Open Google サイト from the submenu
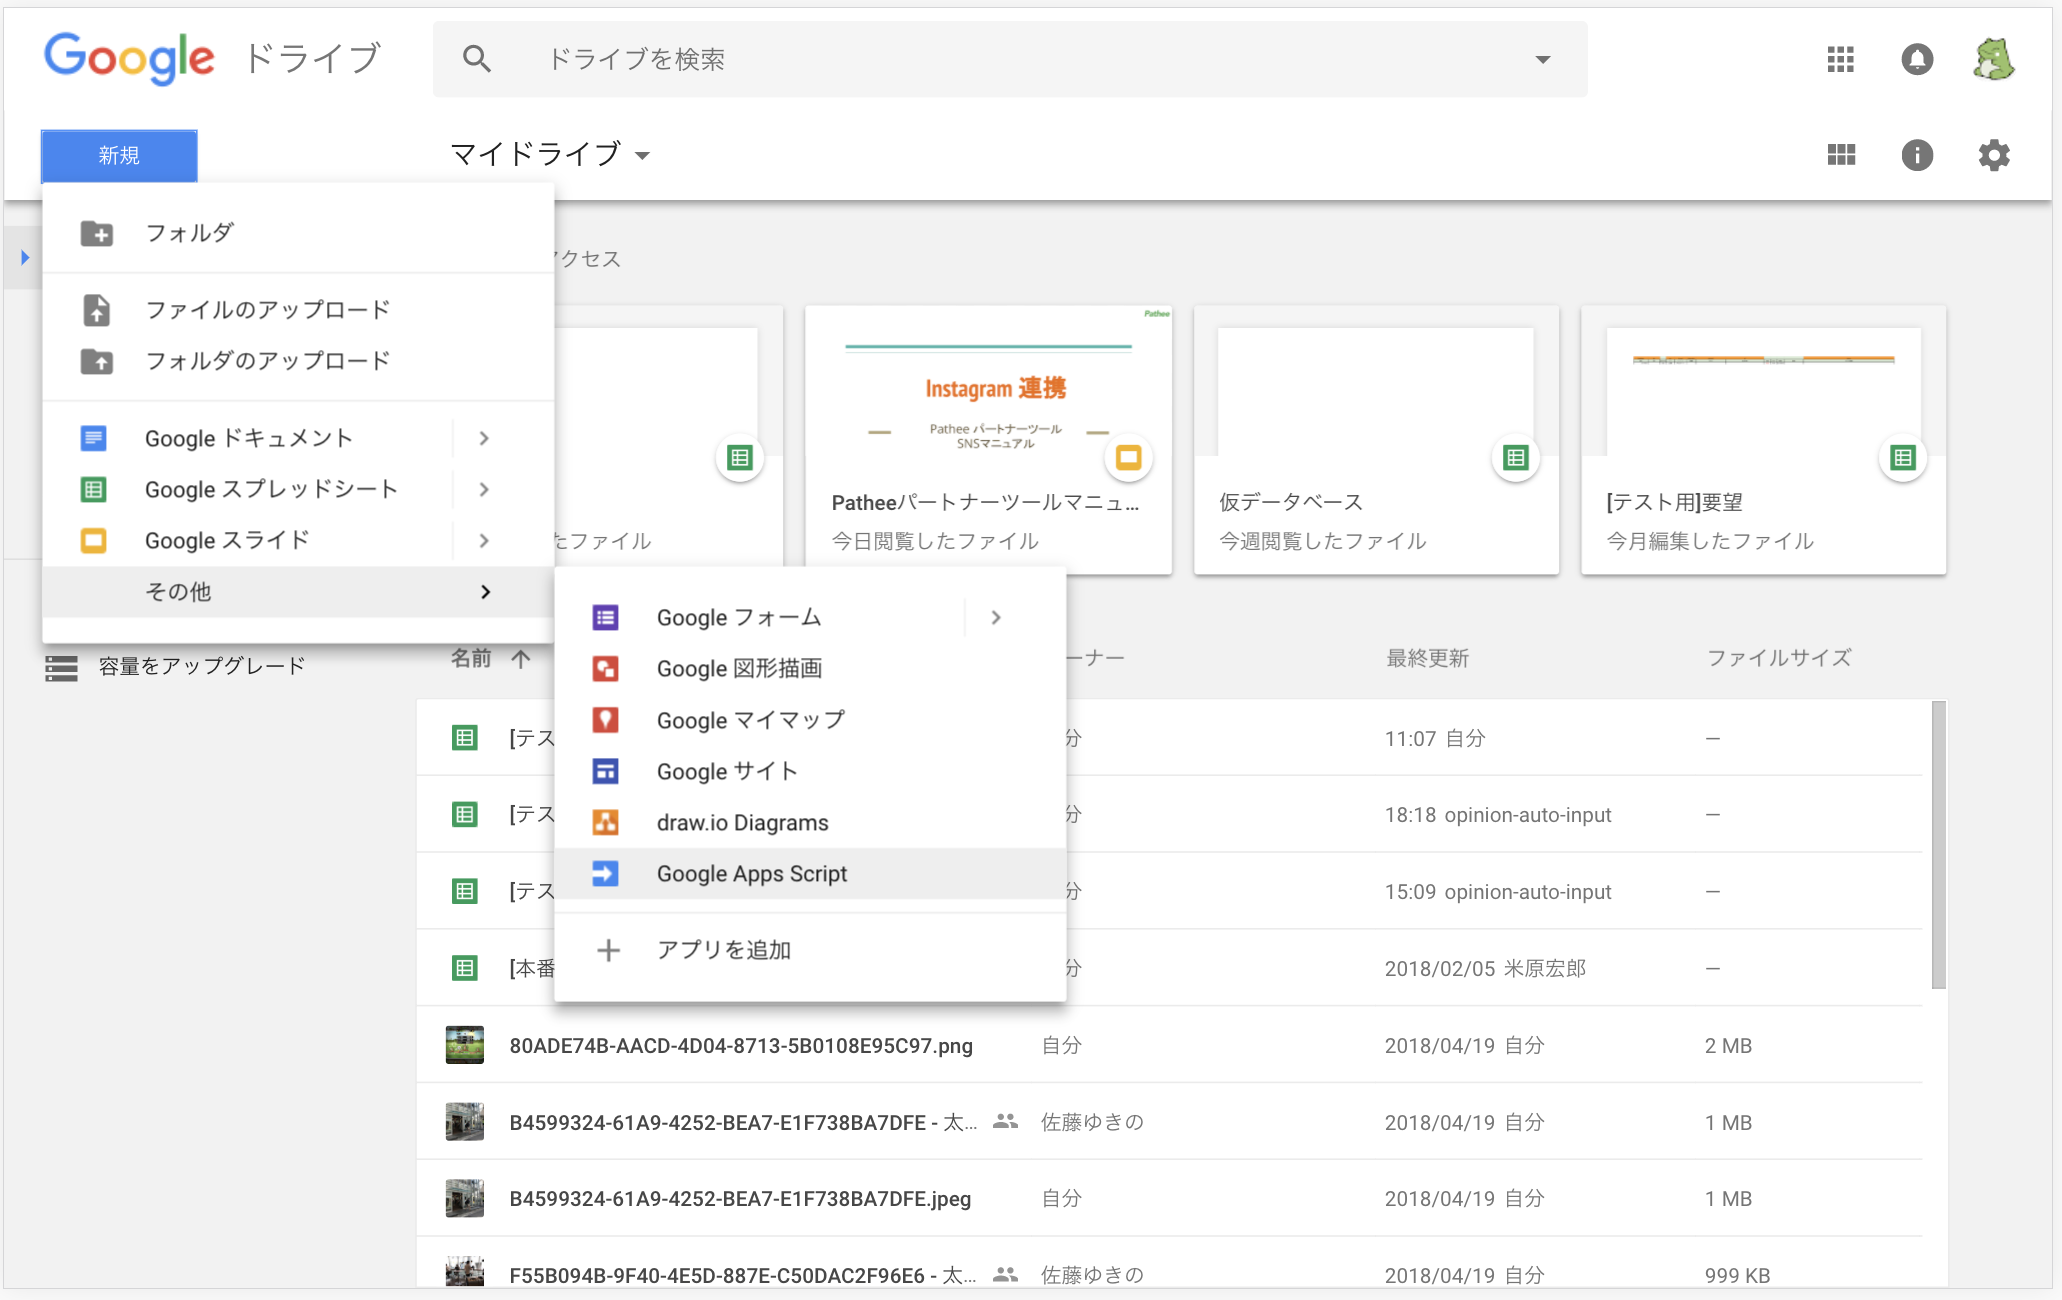 click(x=726, y=771)
